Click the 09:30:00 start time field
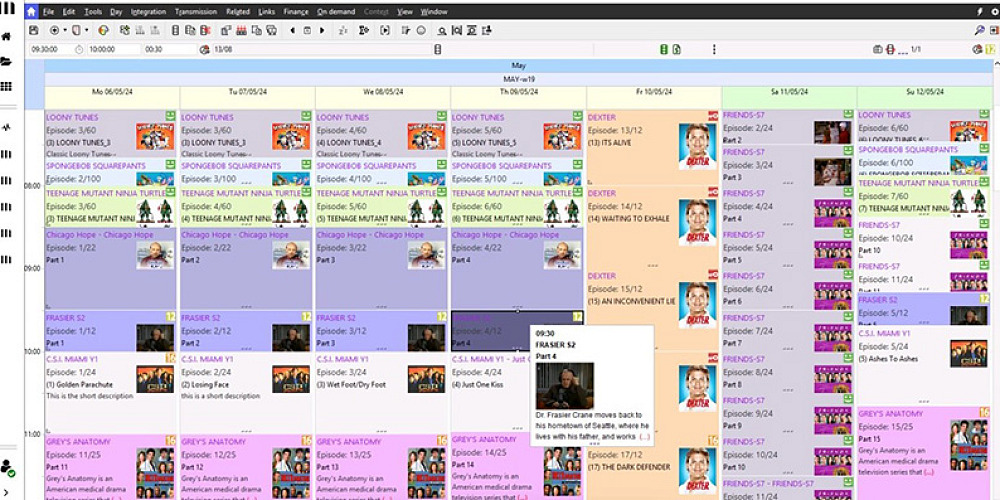This screenshot has width=1000, height=500. 43,48
